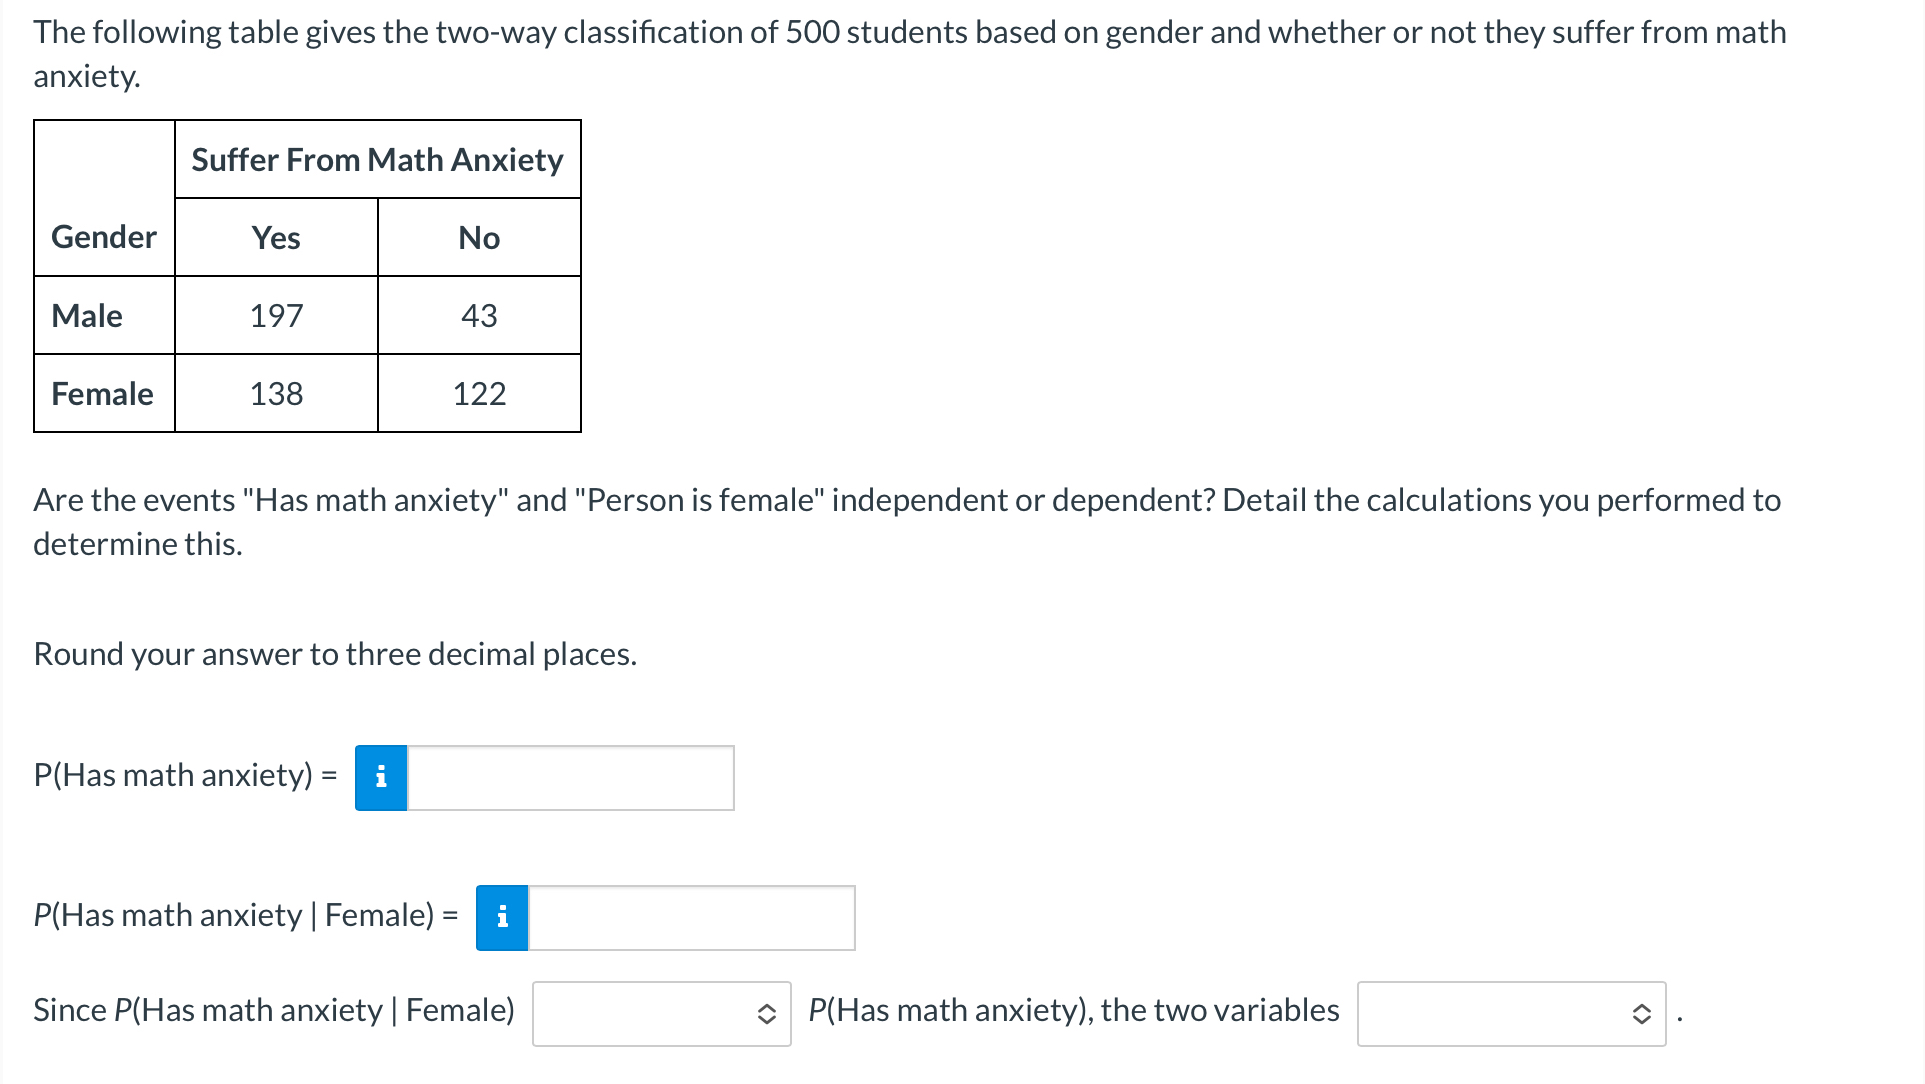Image resolution: width=1925 pixels, height=1084 pixels.
Task: Click info icon beside P(Has math anxiety | Female) field
Action: (502, 917)
